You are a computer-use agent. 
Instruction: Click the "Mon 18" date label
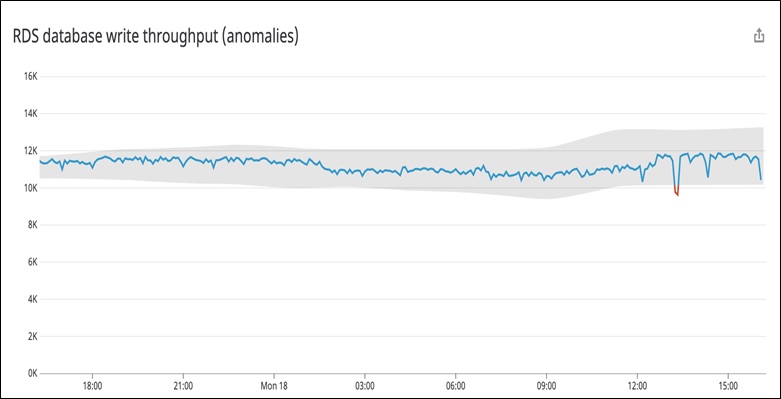pyautogui.click(x=274, y=386)
